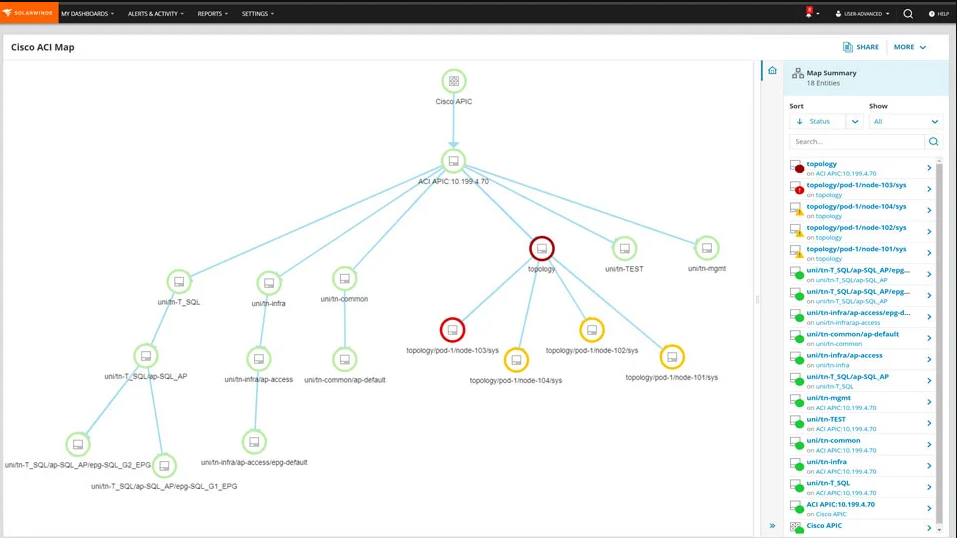Collapse the side panel with double chevron
The width and height of the screenshot is (957, 538).
[772, 526]
